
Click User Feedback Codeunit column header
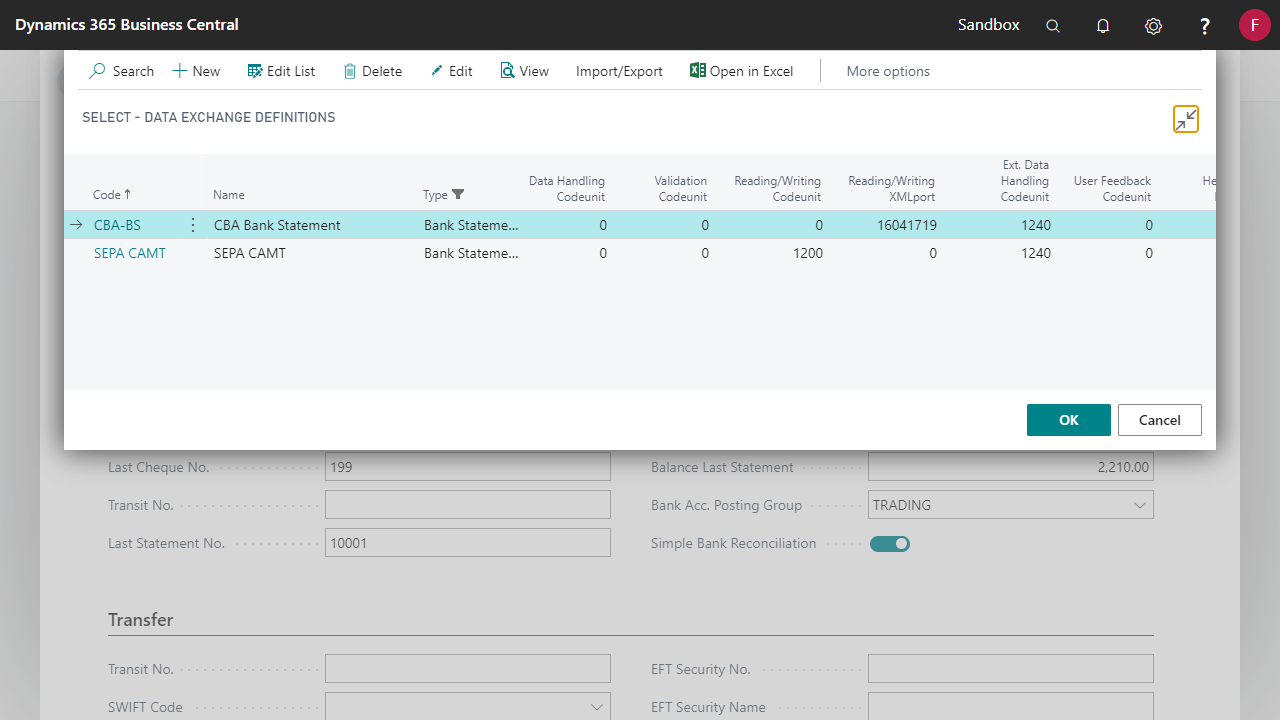[1112, 189]
